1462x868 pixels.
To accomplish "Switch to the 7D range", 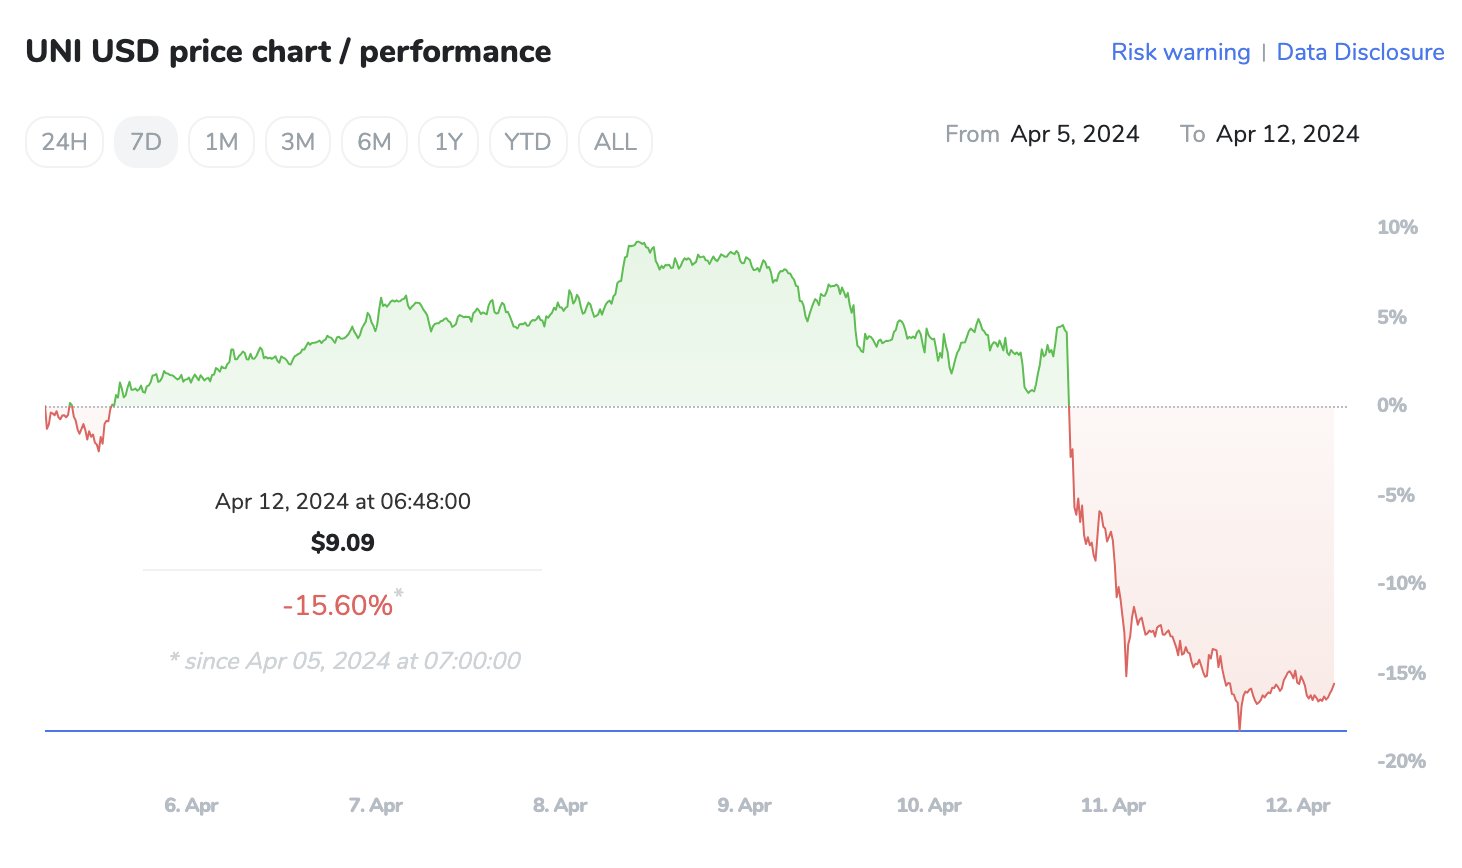I will (146, 142).
